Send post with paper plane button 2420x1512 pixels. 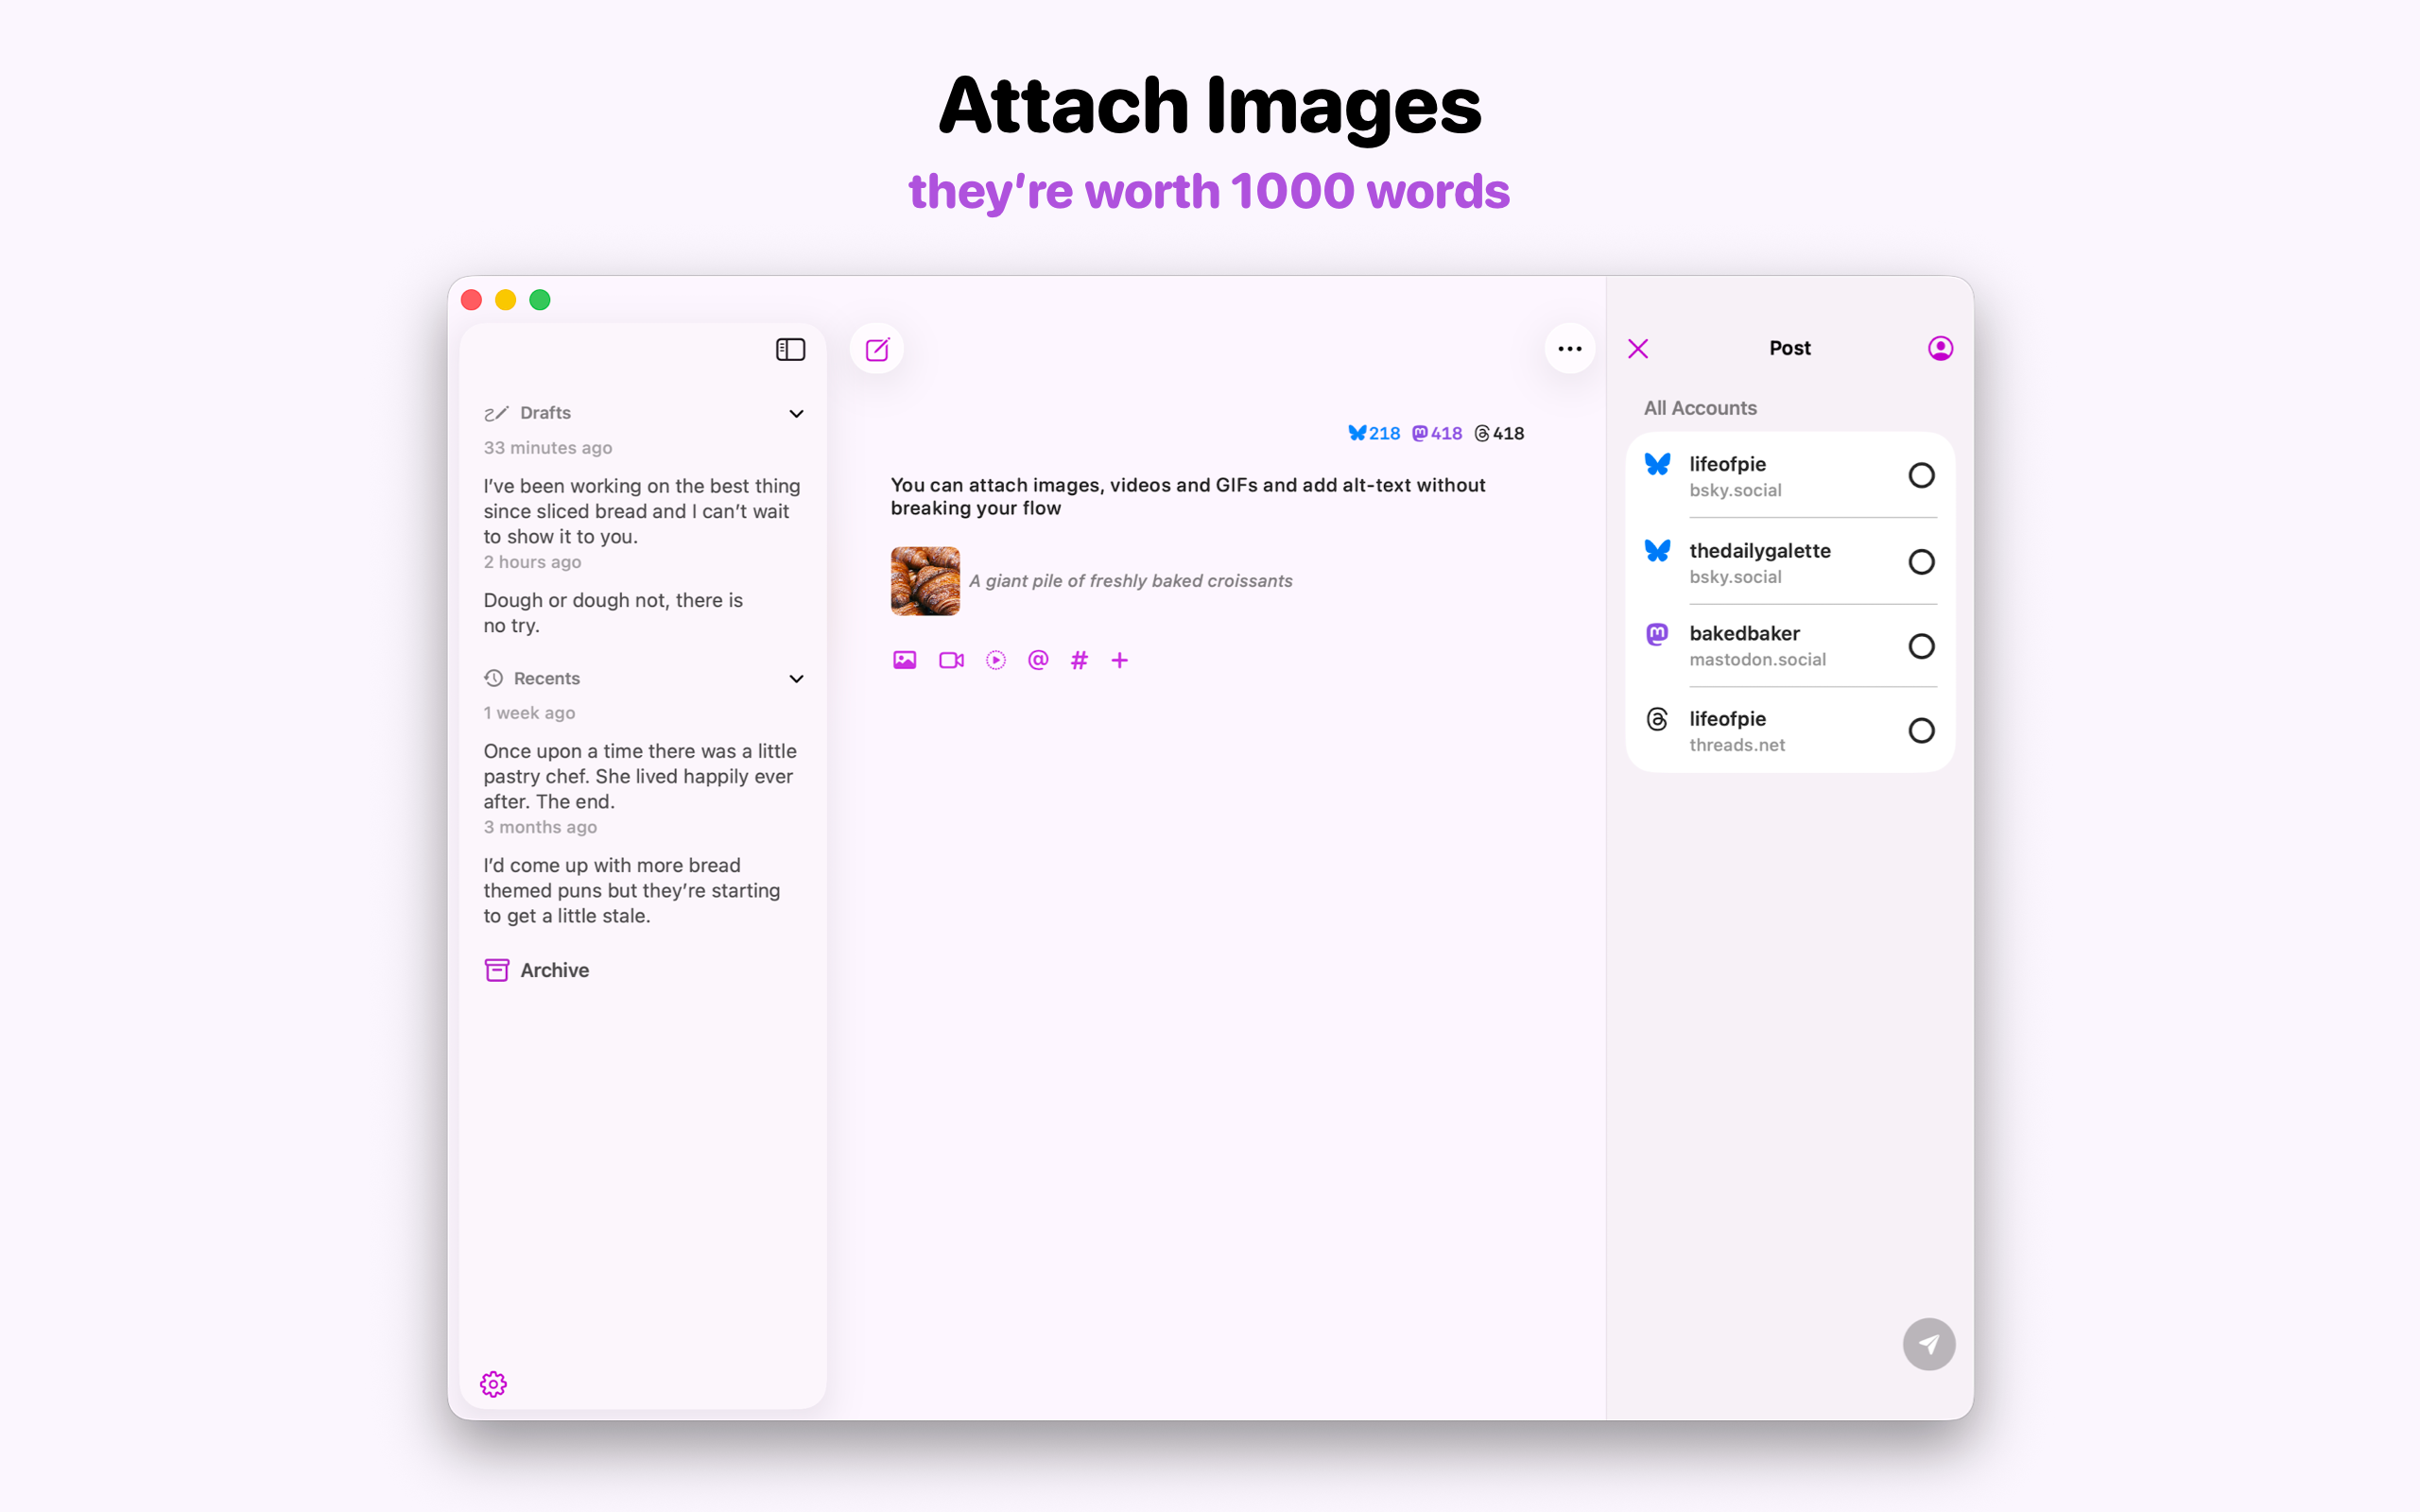pyautogui.click(x=1929, y=1344)
